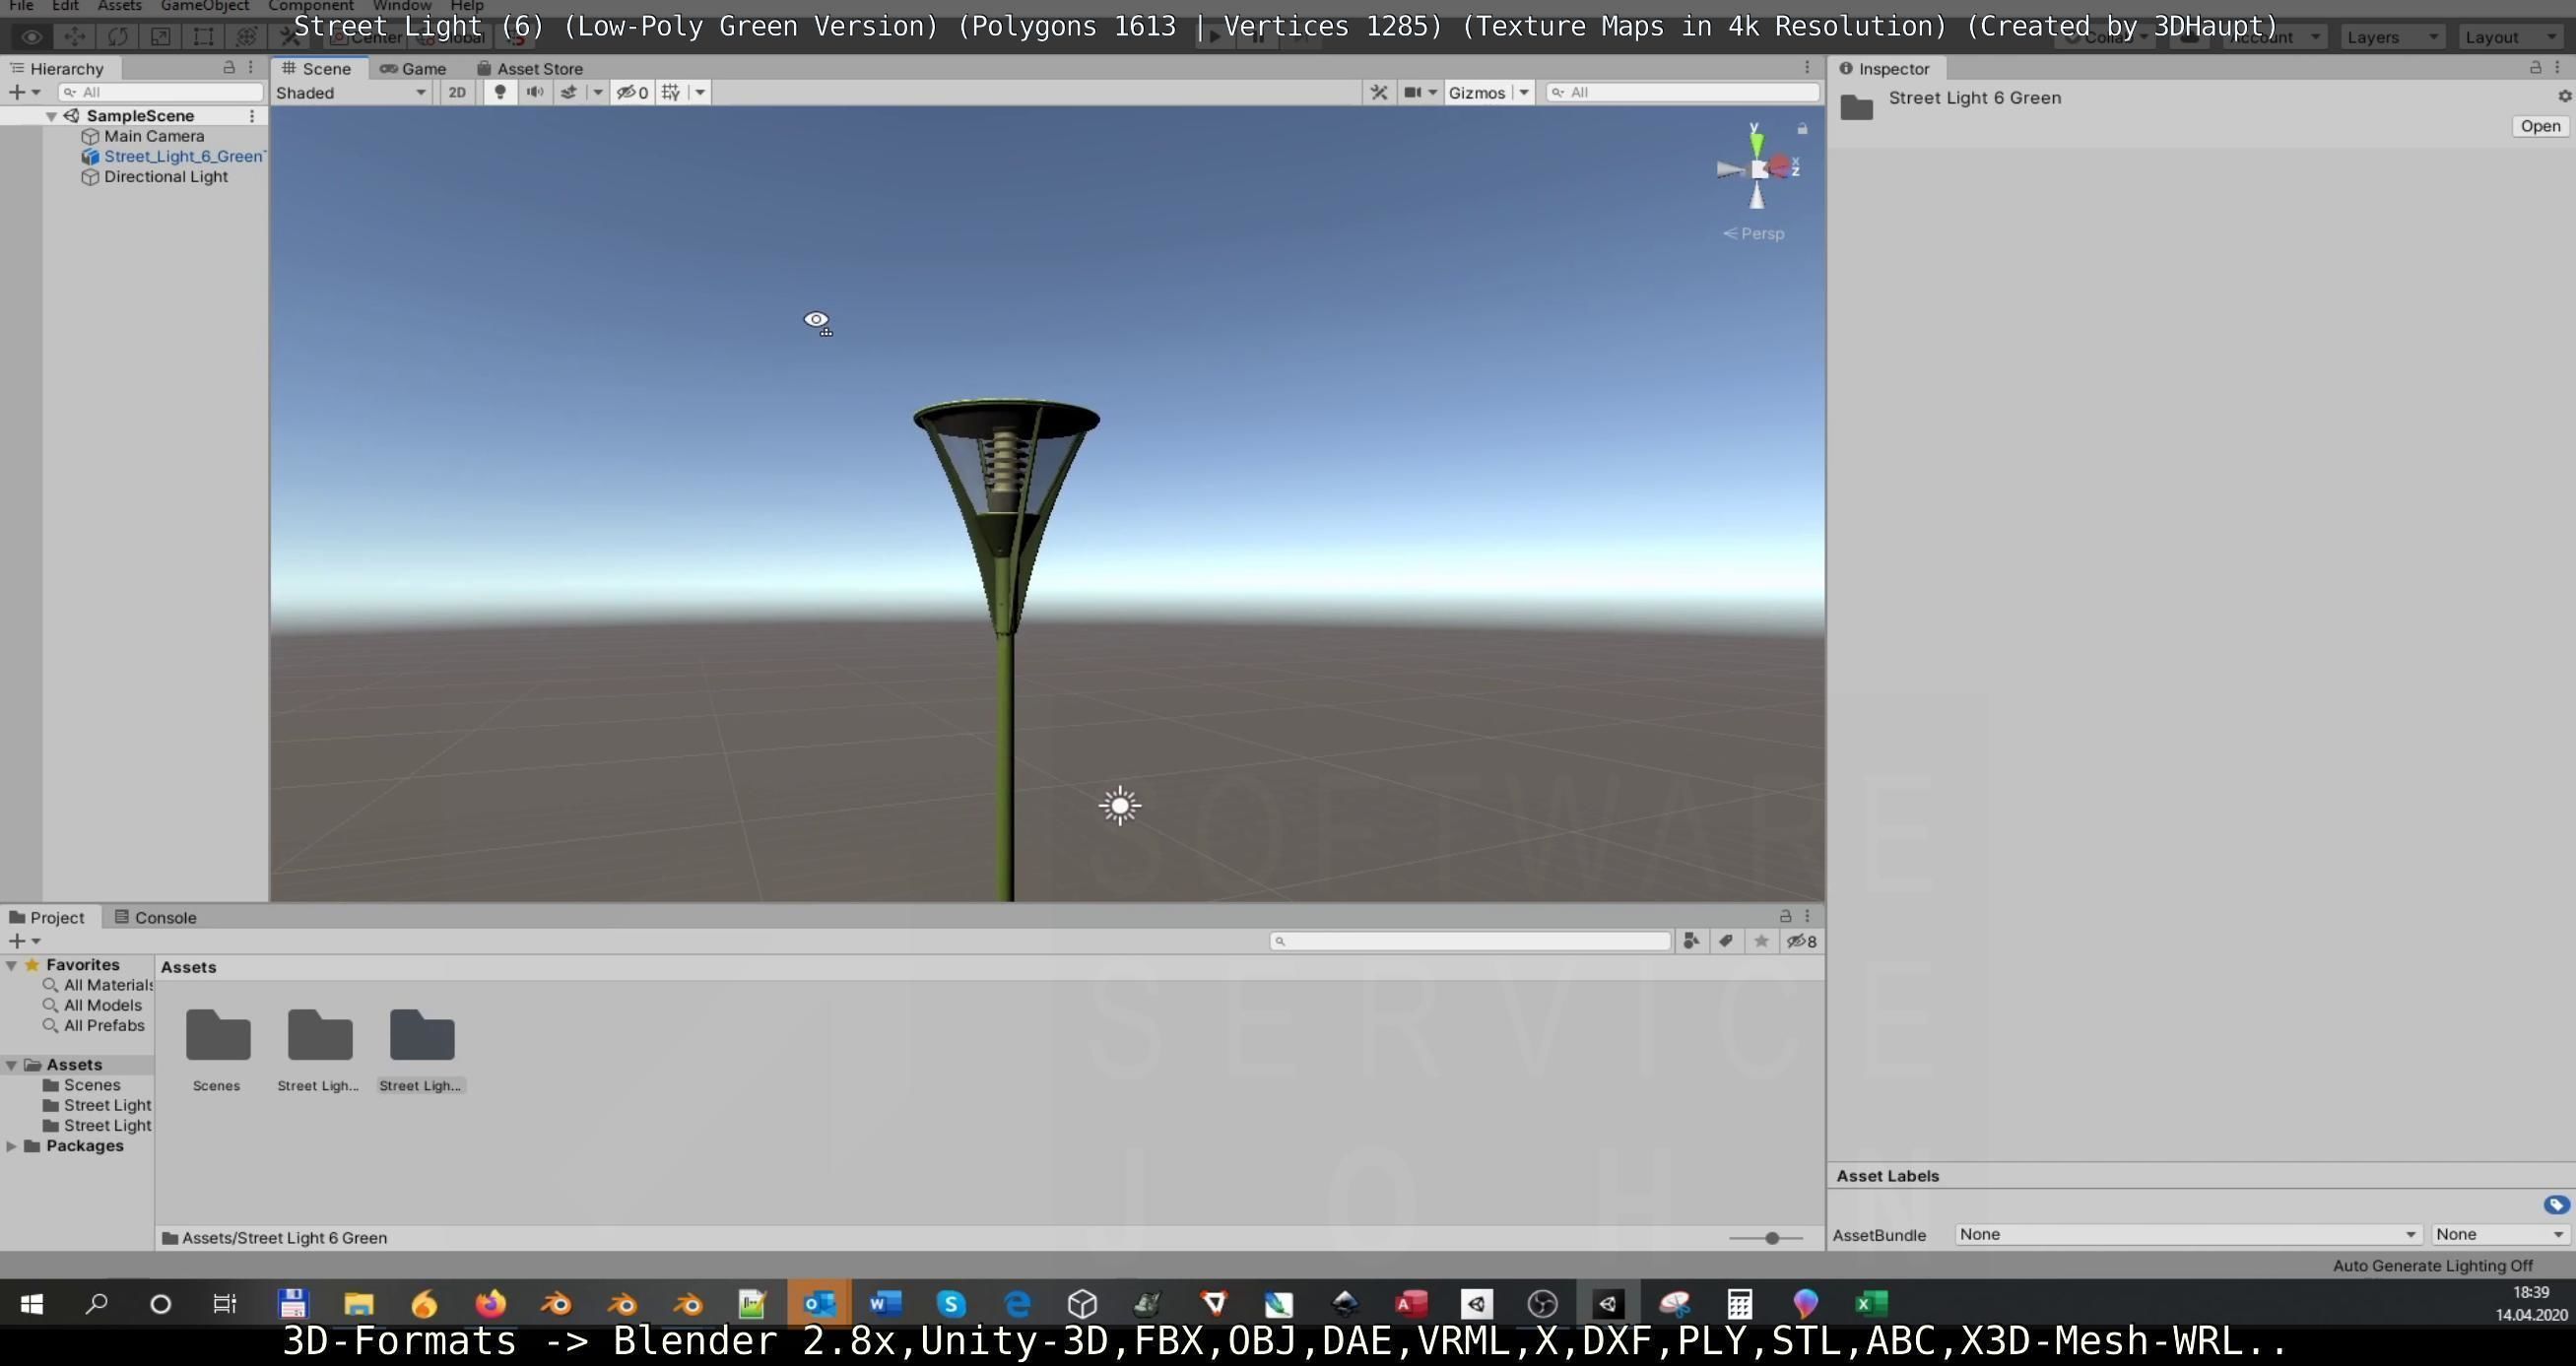The height and width of the screenshot is (1366, 2576).
Task: Open scene effects dropdown arrow
Action: coord(598,92)
